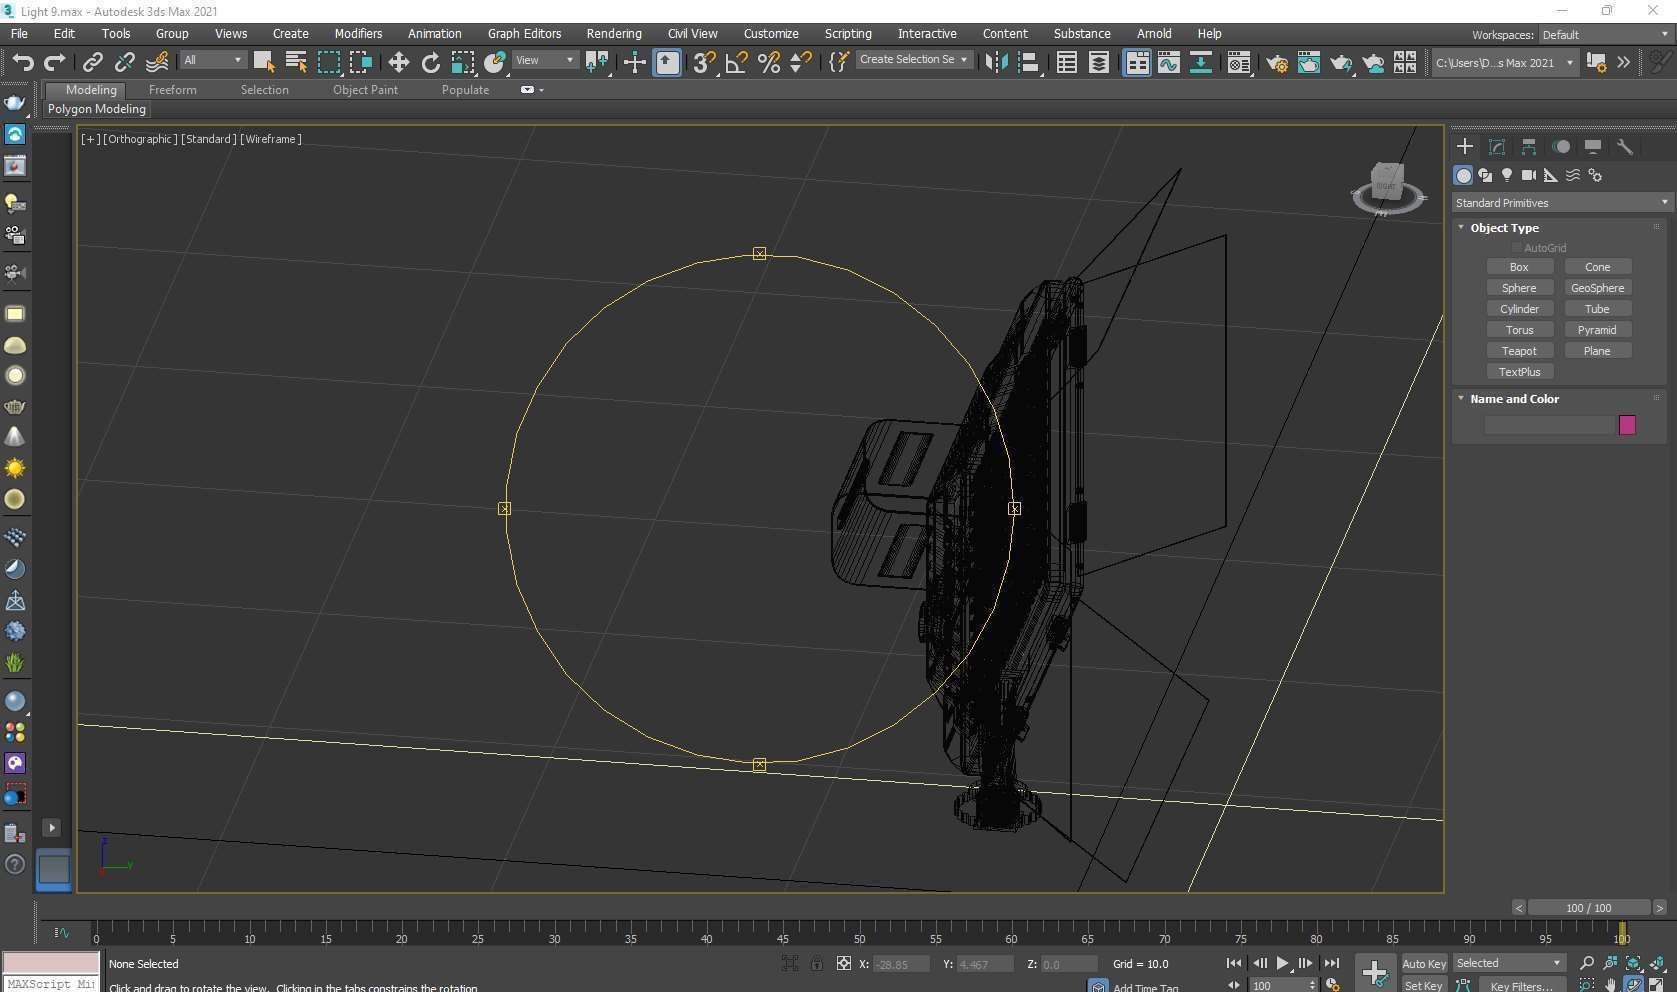The width and height of the screenshot is (1677, 992).
Task: Open the Graph Editors menu
Action: (x=524, y=33)
